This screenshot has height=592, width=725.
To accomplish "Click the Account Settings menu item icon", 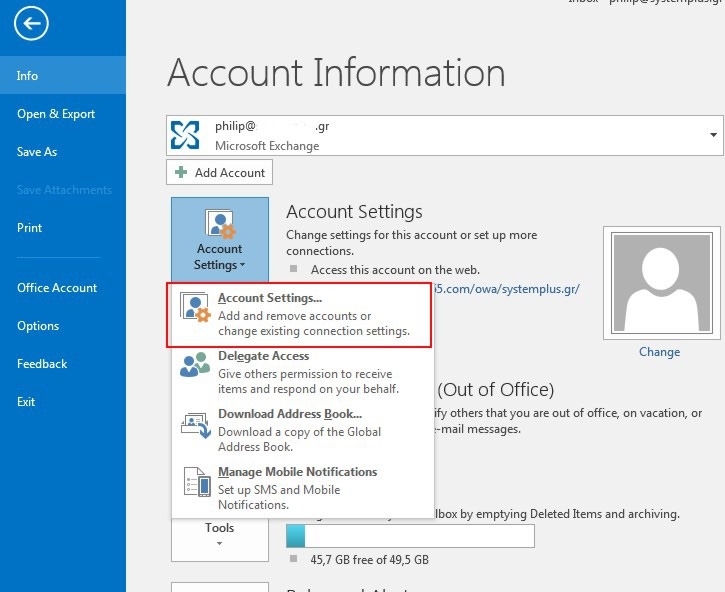I will pos(195,307).
